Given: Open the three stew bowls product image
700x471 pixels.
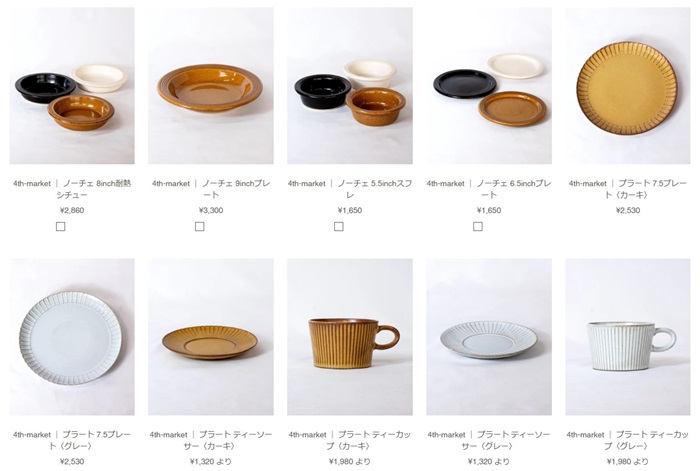Looking at the screenshot, I should click(x=72, y=86).
